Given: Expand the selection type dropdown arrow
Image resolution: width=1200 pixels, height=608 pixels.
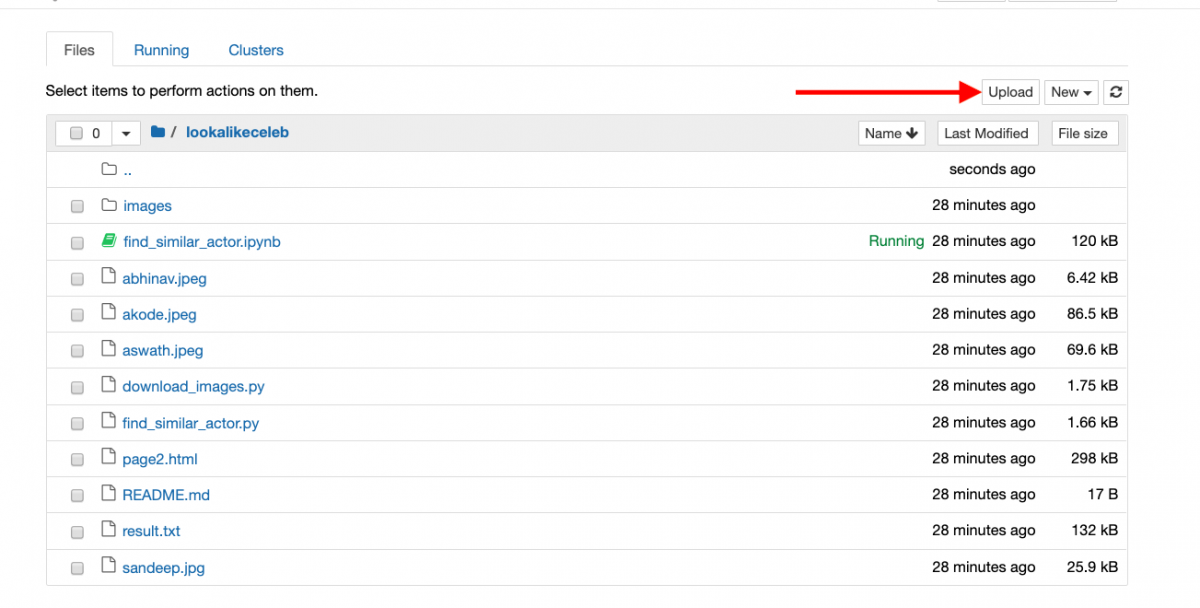Looking at the screenshot, I should pos(126,133).
